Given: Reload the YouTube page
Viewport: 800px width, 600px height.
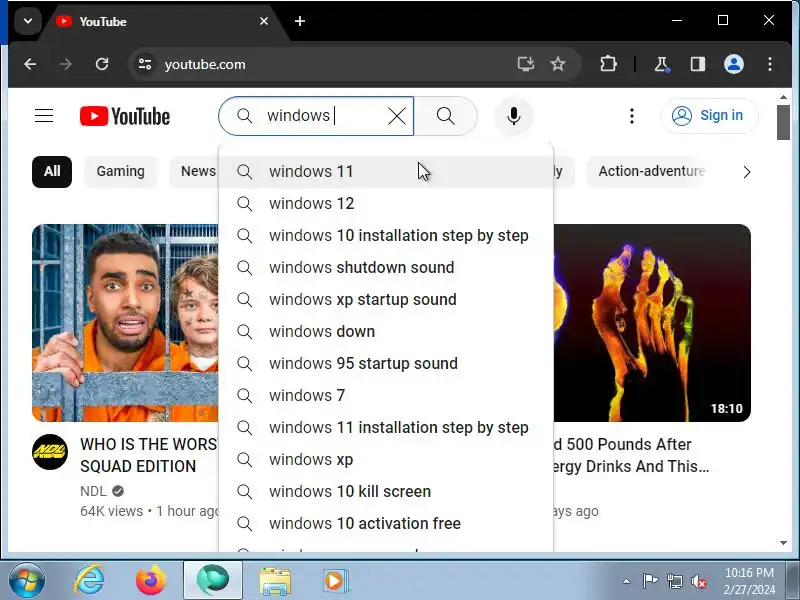Looking at the screenshot, I should pyautogui.click(x=102, y=64).
